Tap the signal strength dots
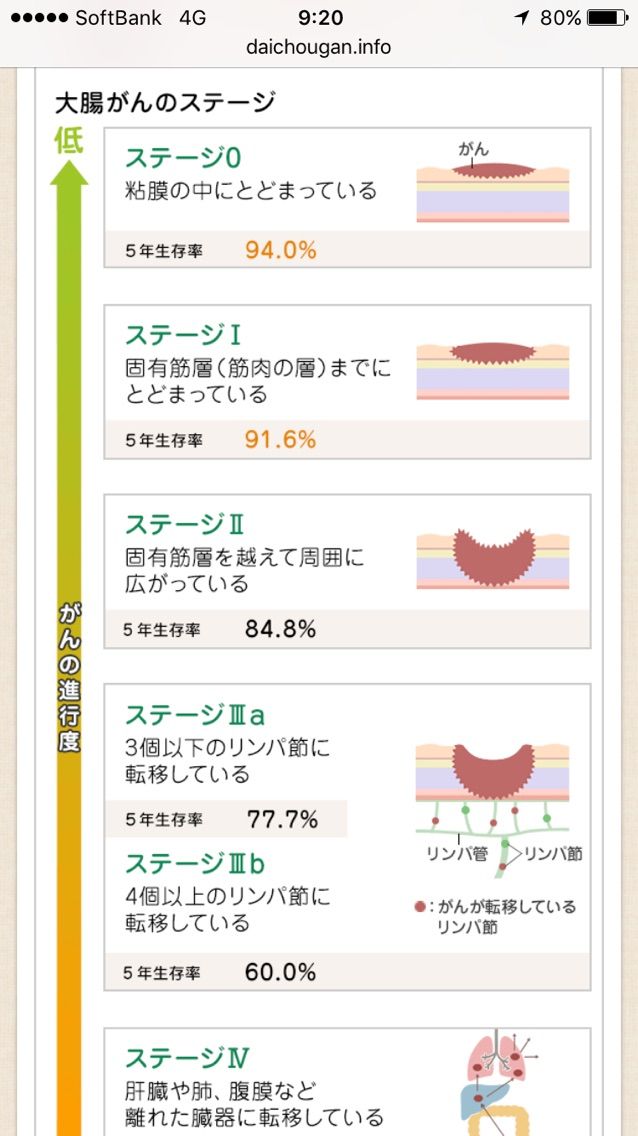The image size is (638, 1136). pos(40,18)
